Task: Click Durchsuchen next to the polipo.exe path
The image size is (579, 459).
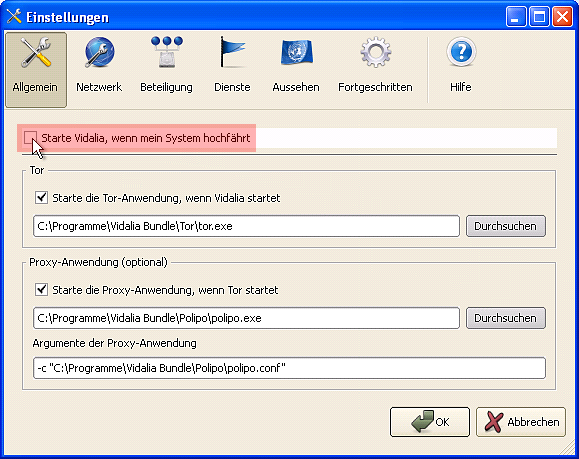Action: pos(506,318)
